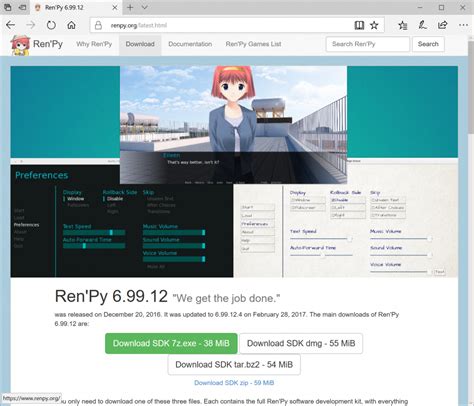
Task: Click Download SDK zip link
Action: 234,383
